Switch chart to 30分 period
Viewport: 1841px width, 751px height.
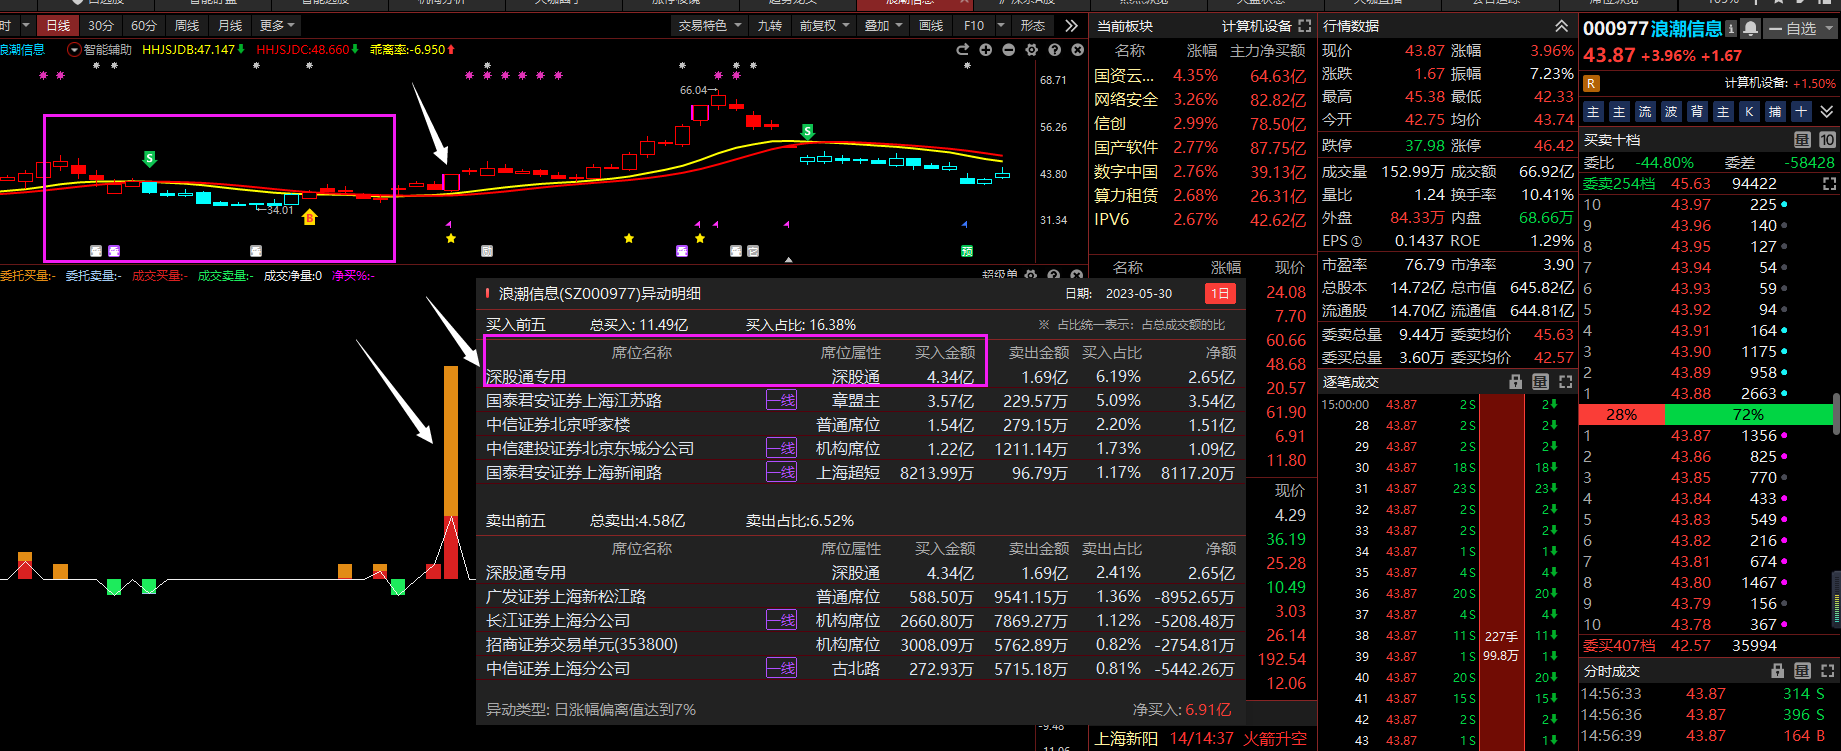tap(101, 25)
